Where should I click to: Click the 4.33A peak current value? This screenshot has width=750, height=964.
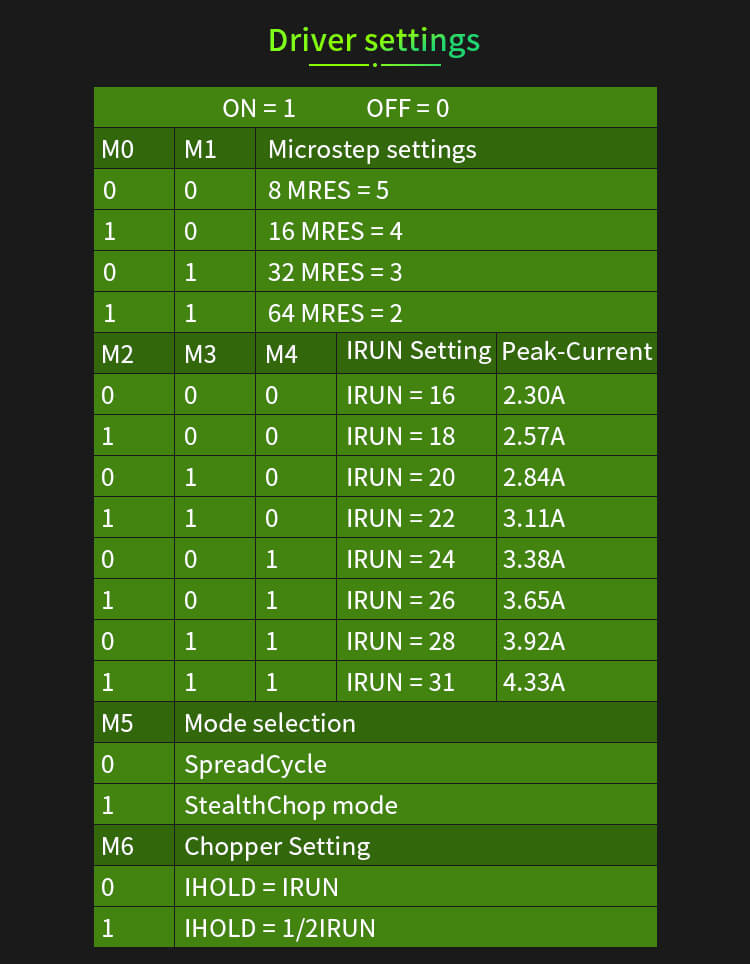click(534, 682)
